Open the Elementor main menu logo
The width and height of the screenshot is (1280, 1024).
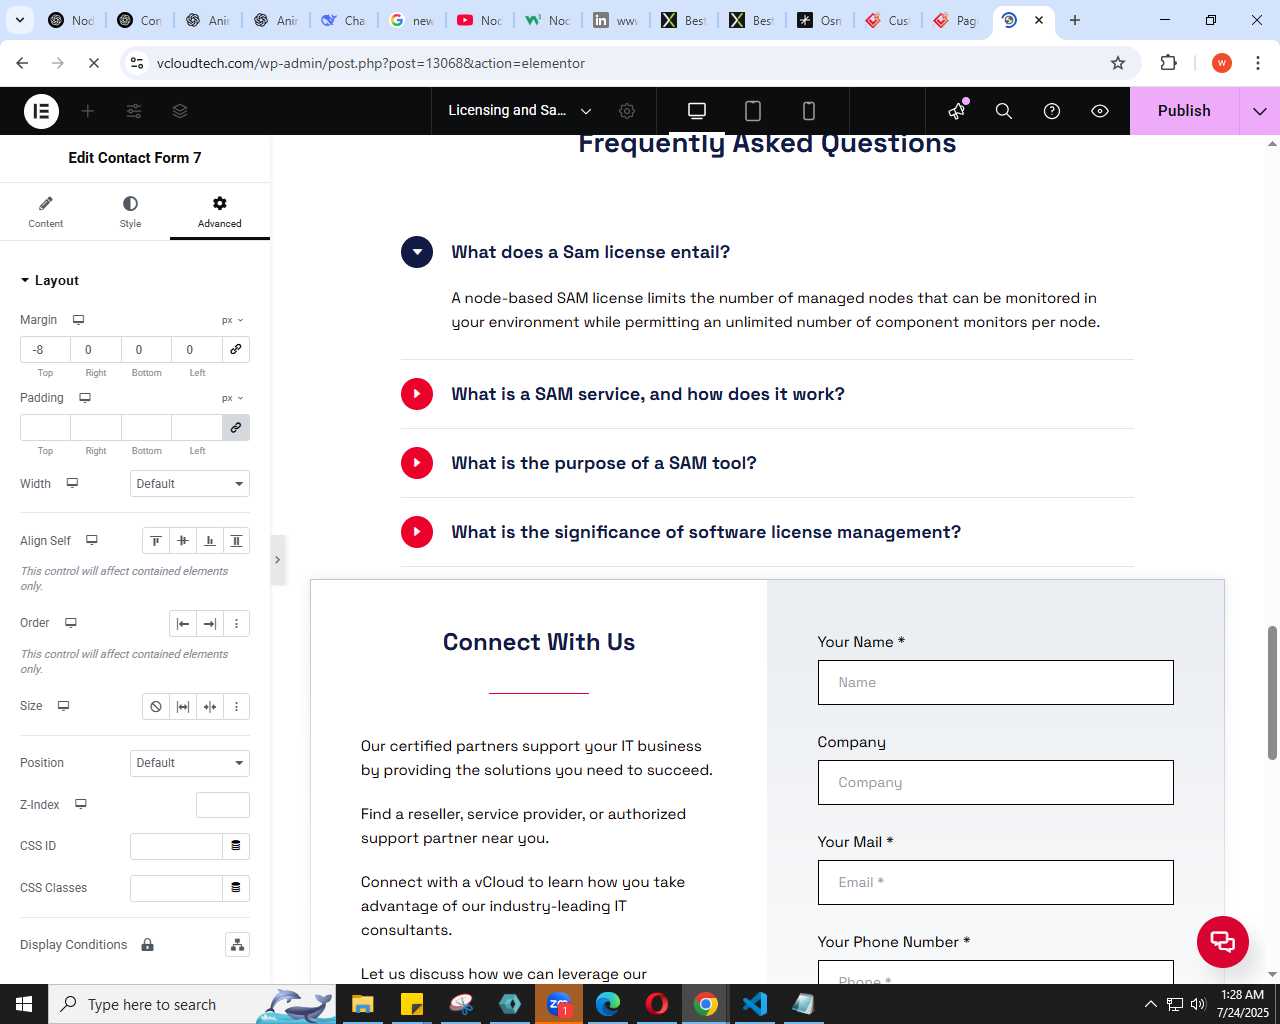pos(41,111)
